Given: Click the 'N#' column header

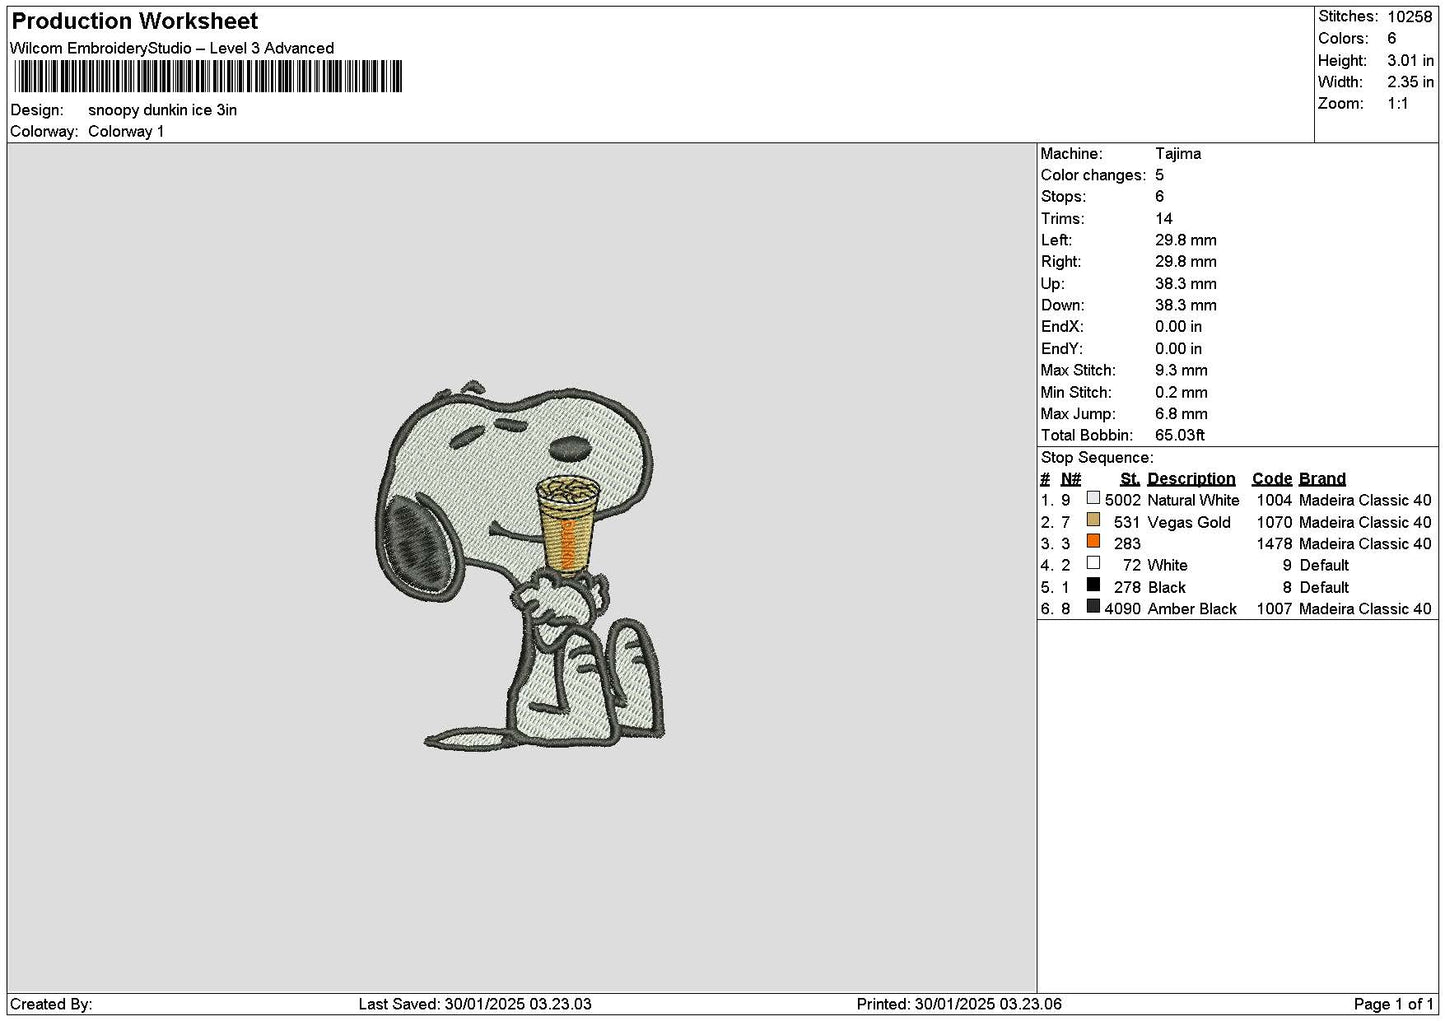Looking at the screenshot, I should click(1071, 479).
